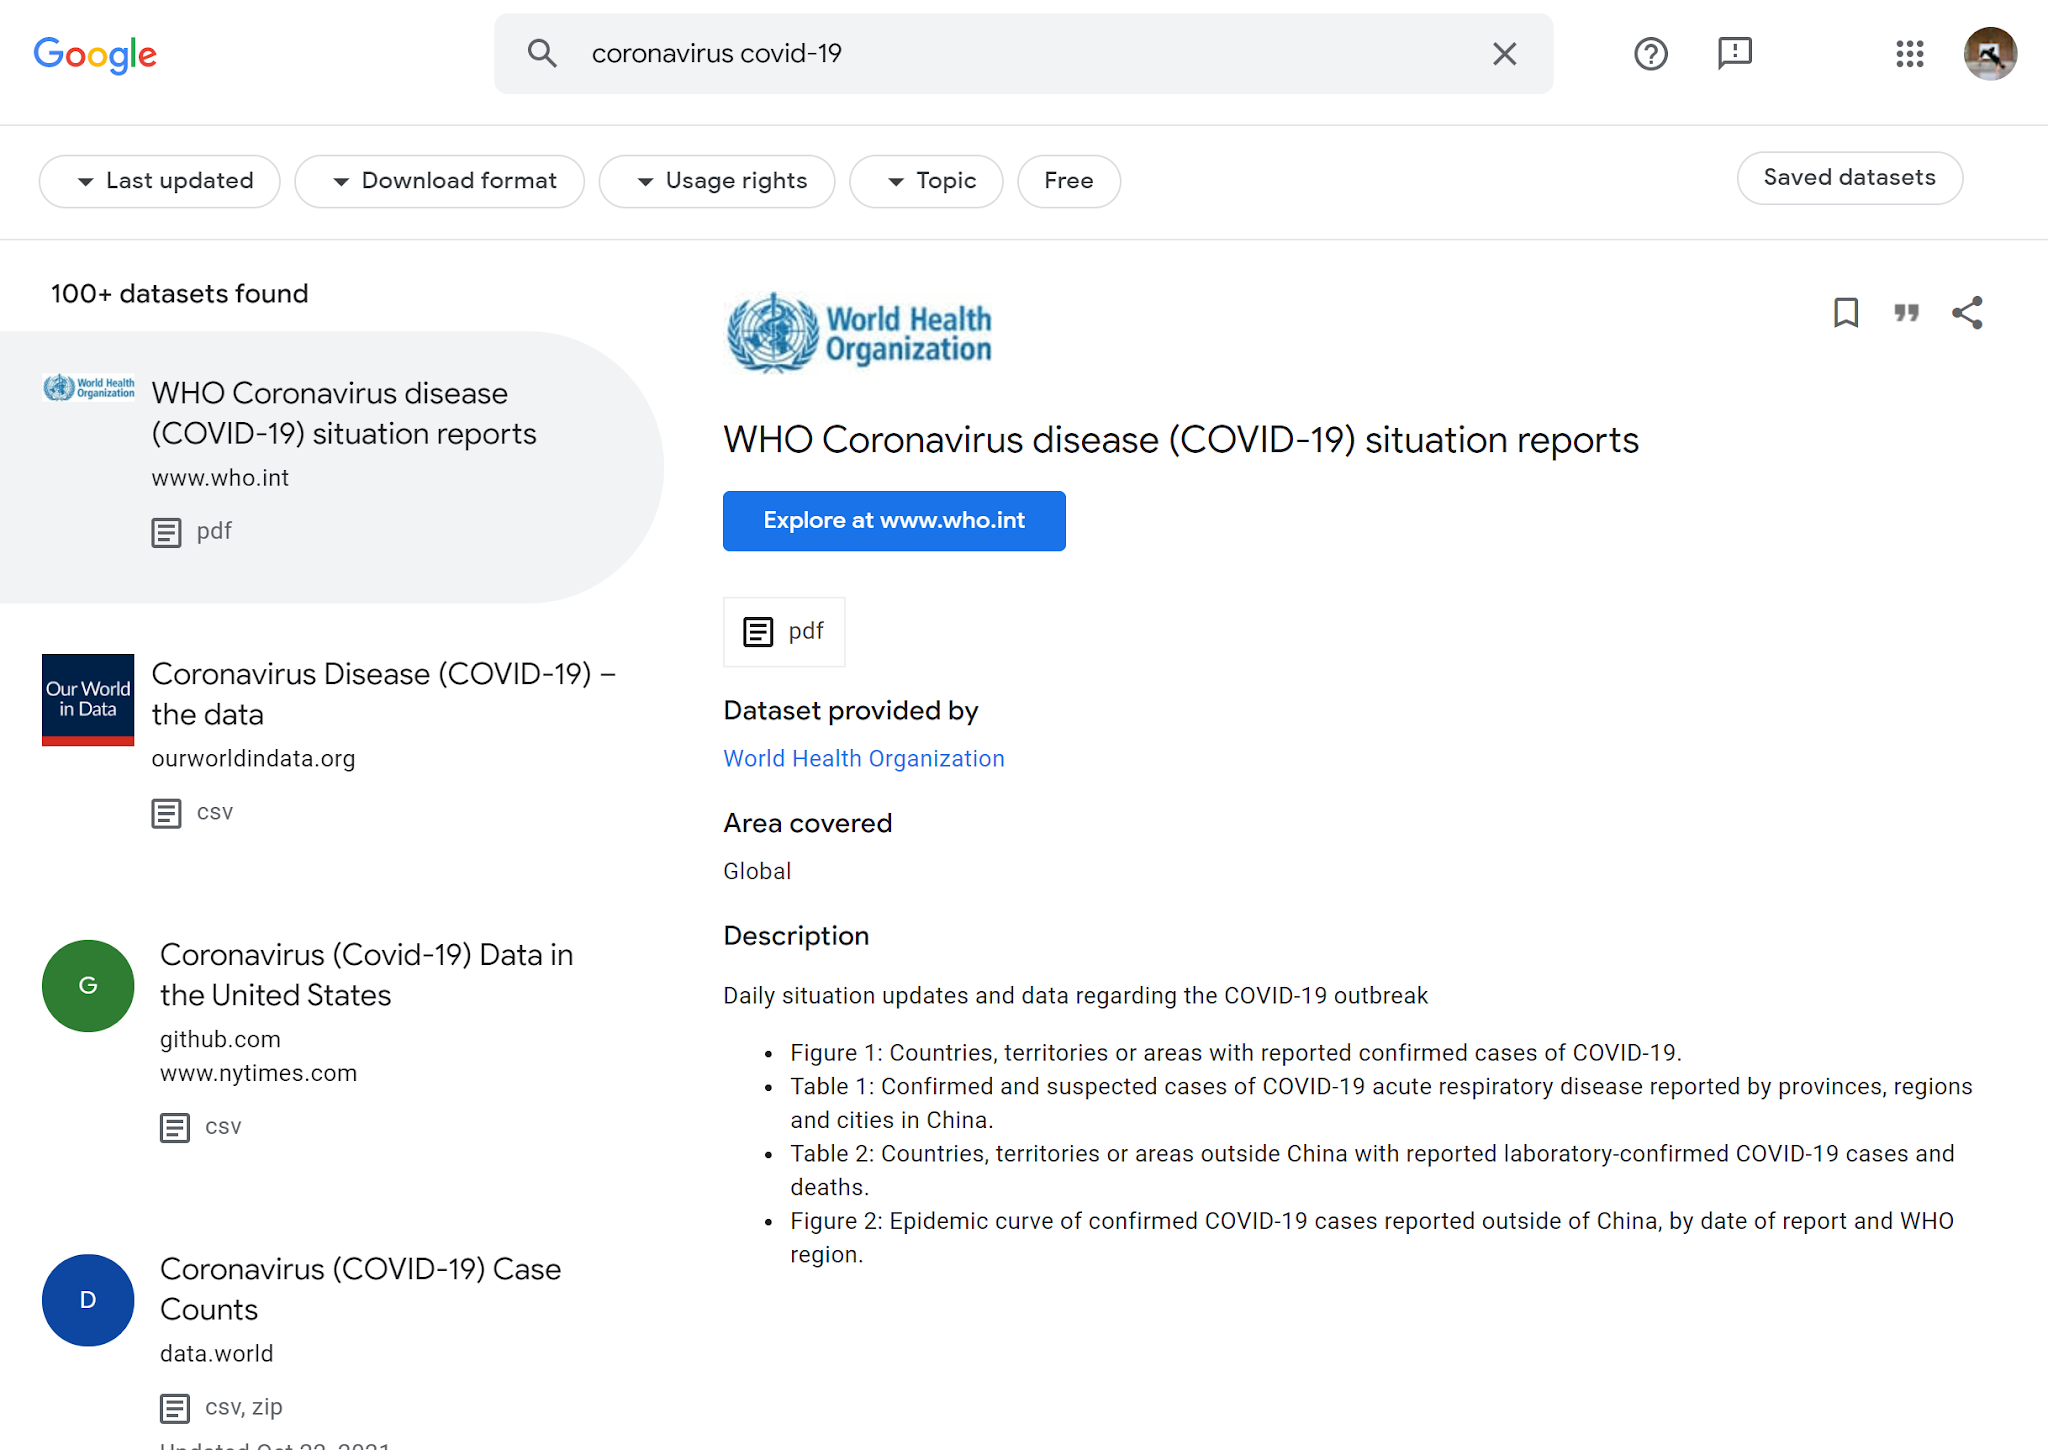Click www.nytimes.com source text
2048x1450 pixels.
point(258,1073)
